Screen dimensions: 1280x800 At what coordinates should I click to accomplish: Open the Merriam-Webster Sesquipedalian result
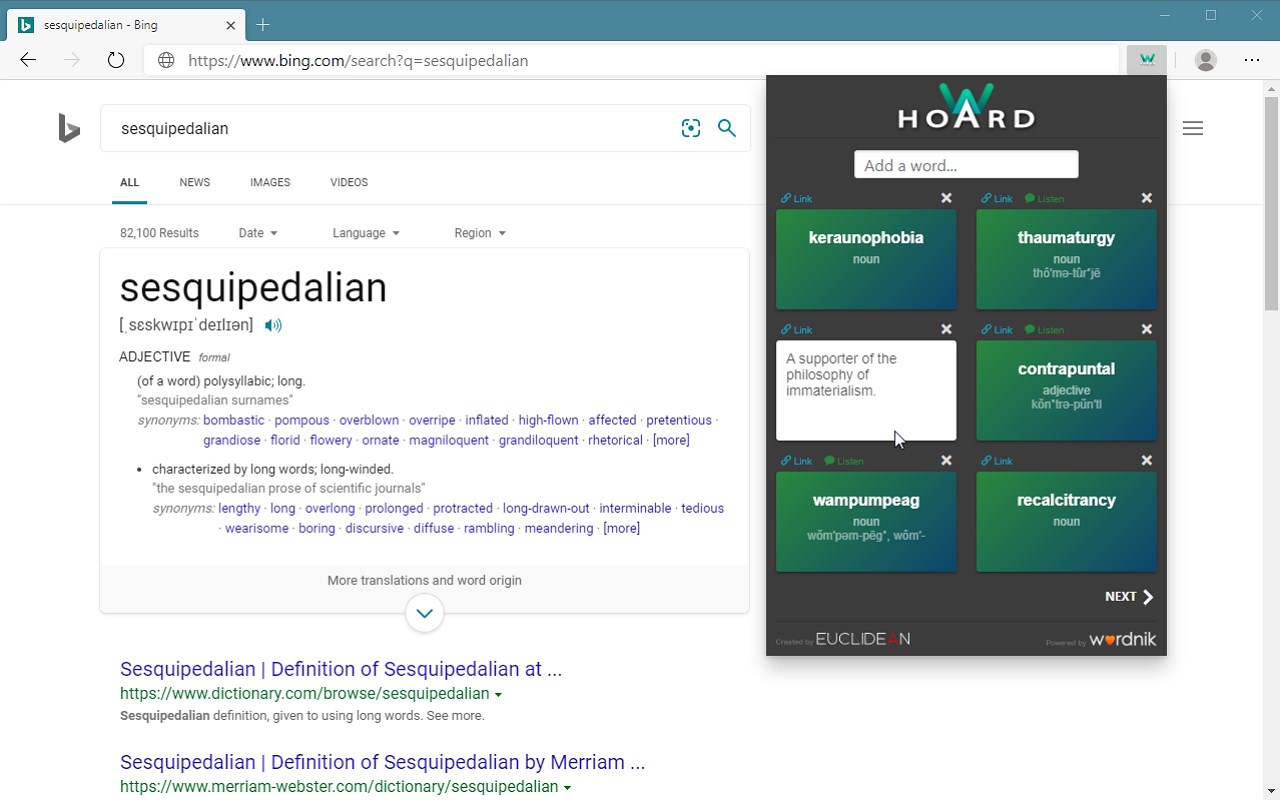click(x=382, y=762)
